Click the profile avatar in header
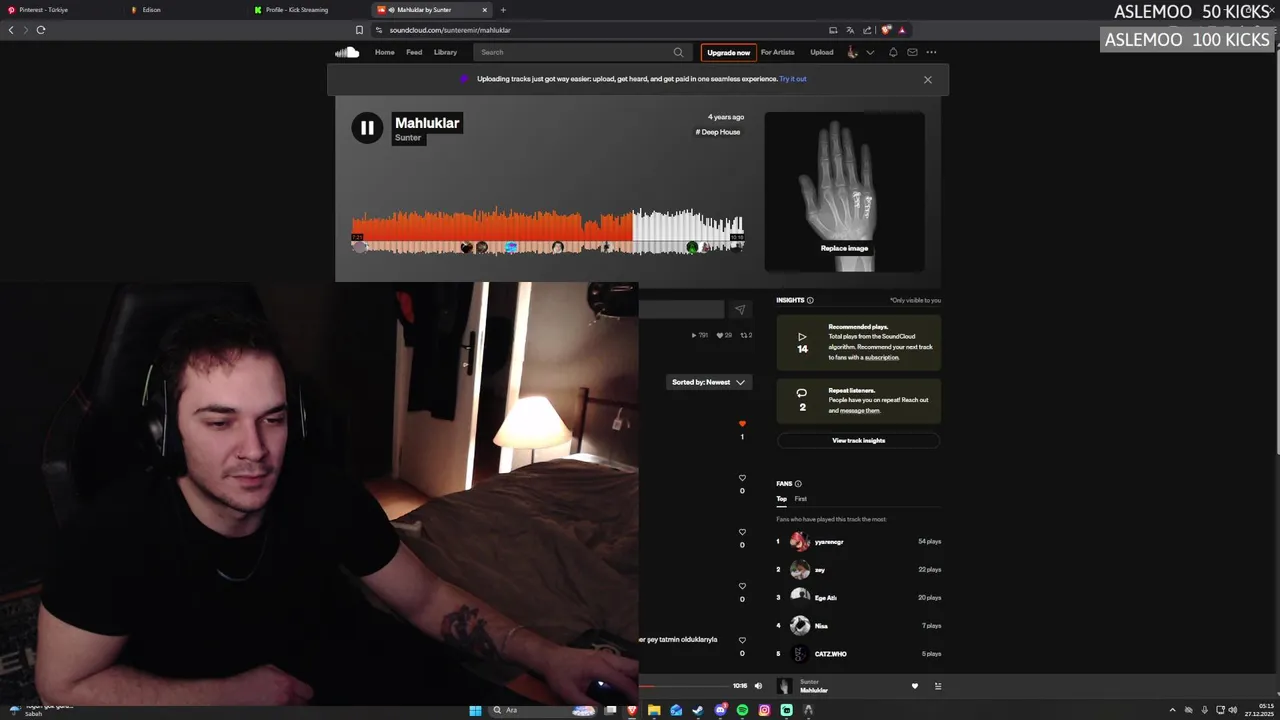This screenshot has height=720, width=1280. [853, 52]
